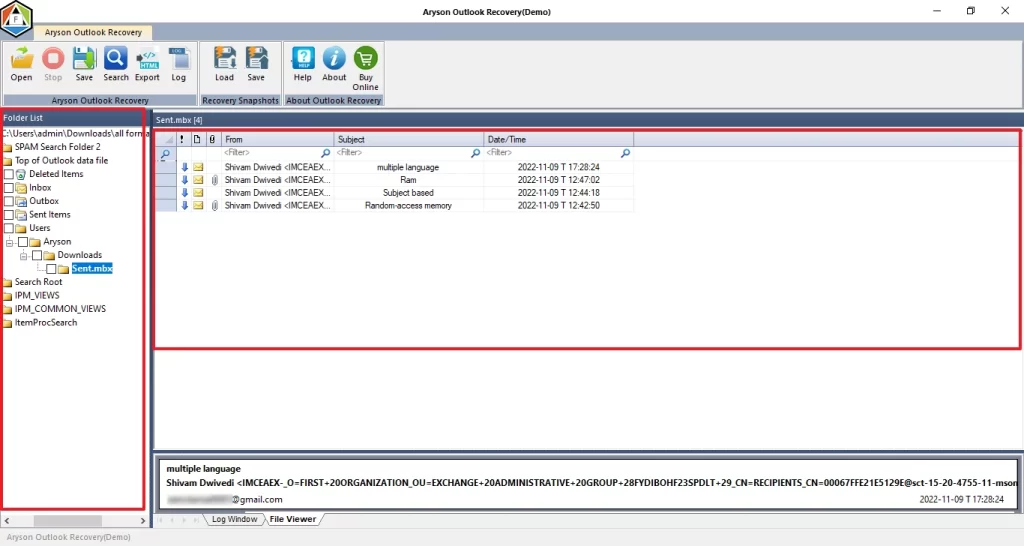The width and height of the screenshot is (1024, 546).
Task: Select the Aryson Outlook Recovery ribbon tab
Action: (x=93, y=32)
